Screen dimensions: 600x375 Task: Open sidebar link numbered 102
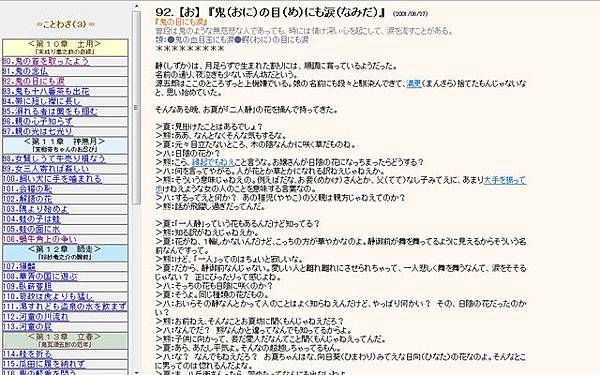point(27,199)
